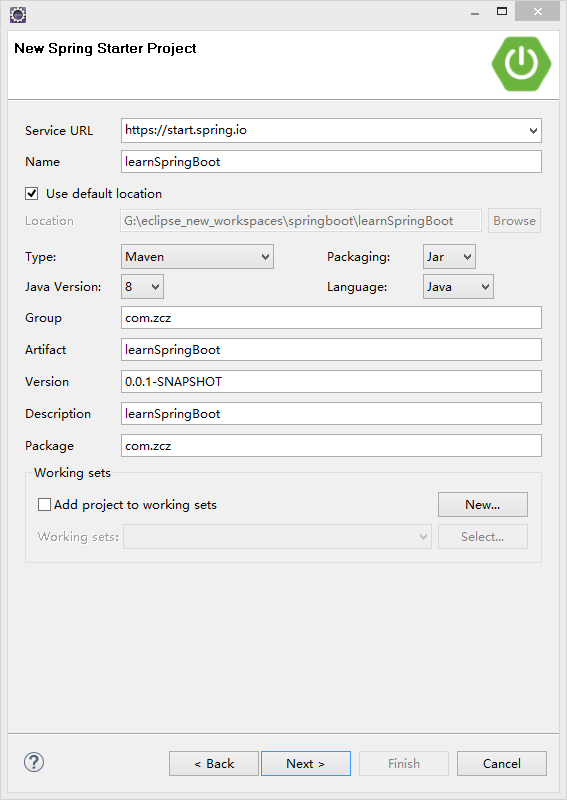Click the Description input field

[x=331, y=414]
